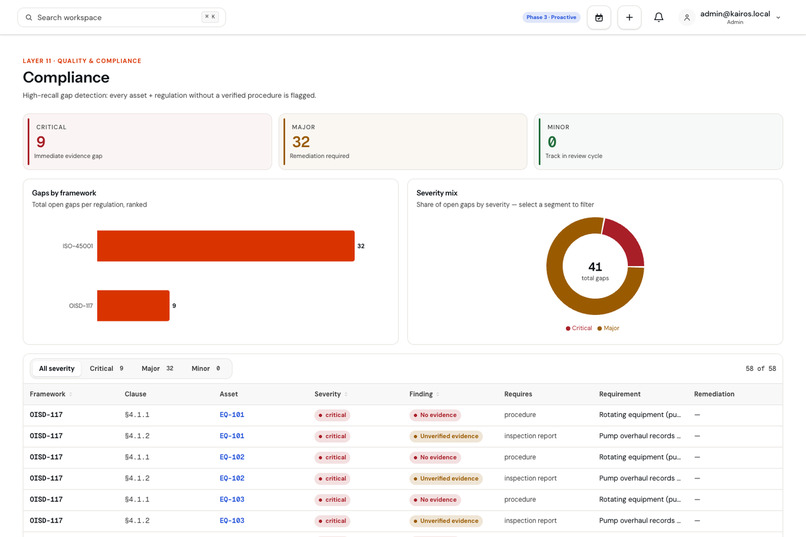This screenshot has height=537, width=806.
Task: Sort table by Severity column
Action: pos(331,394)
